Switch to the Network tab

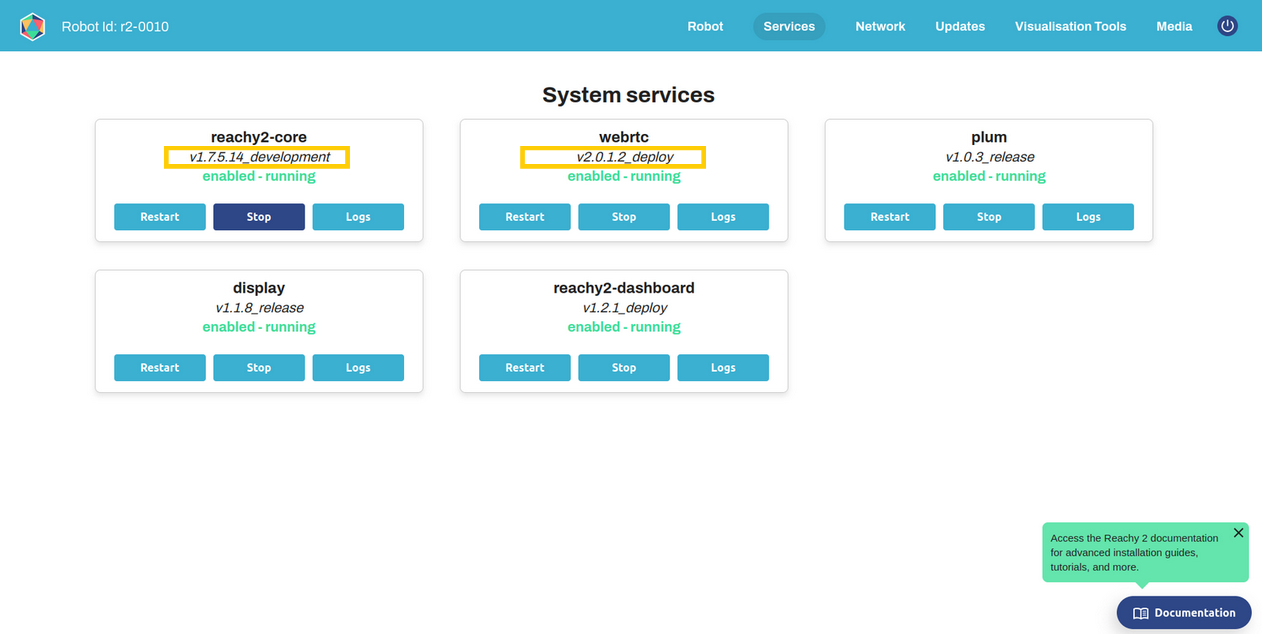coord(880,27)
